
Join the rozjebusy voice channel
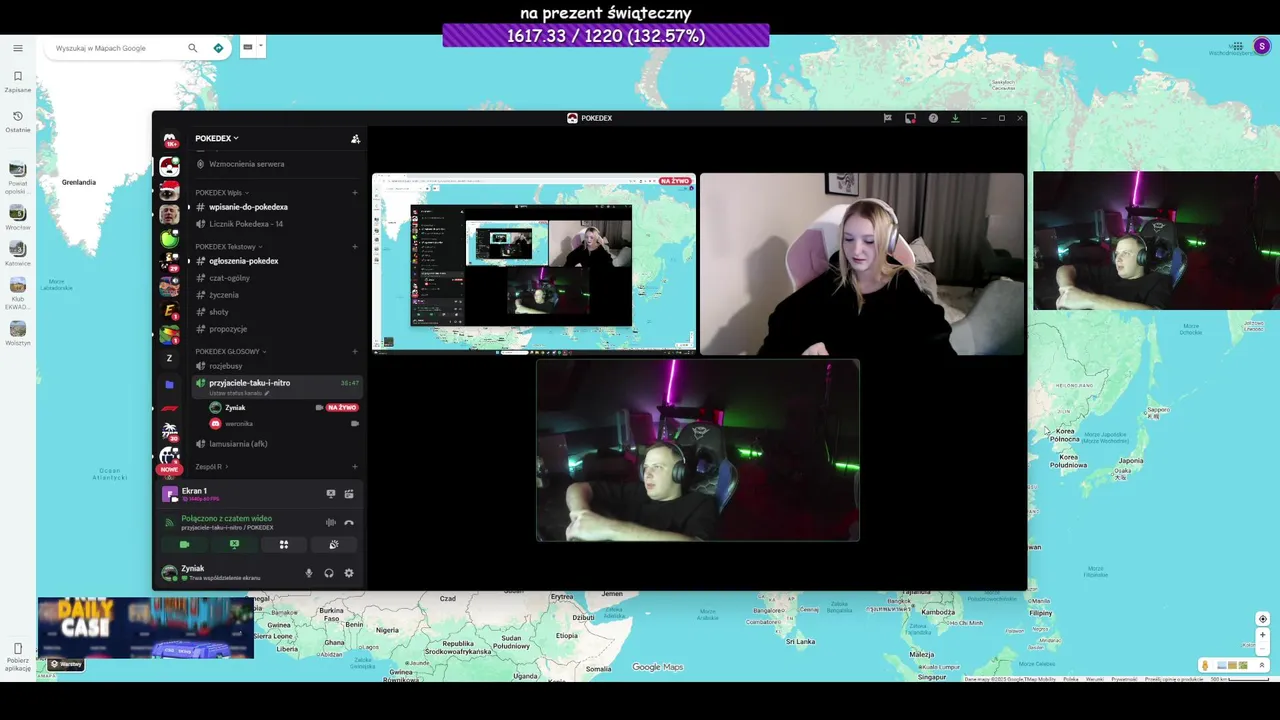click(276, 366)
